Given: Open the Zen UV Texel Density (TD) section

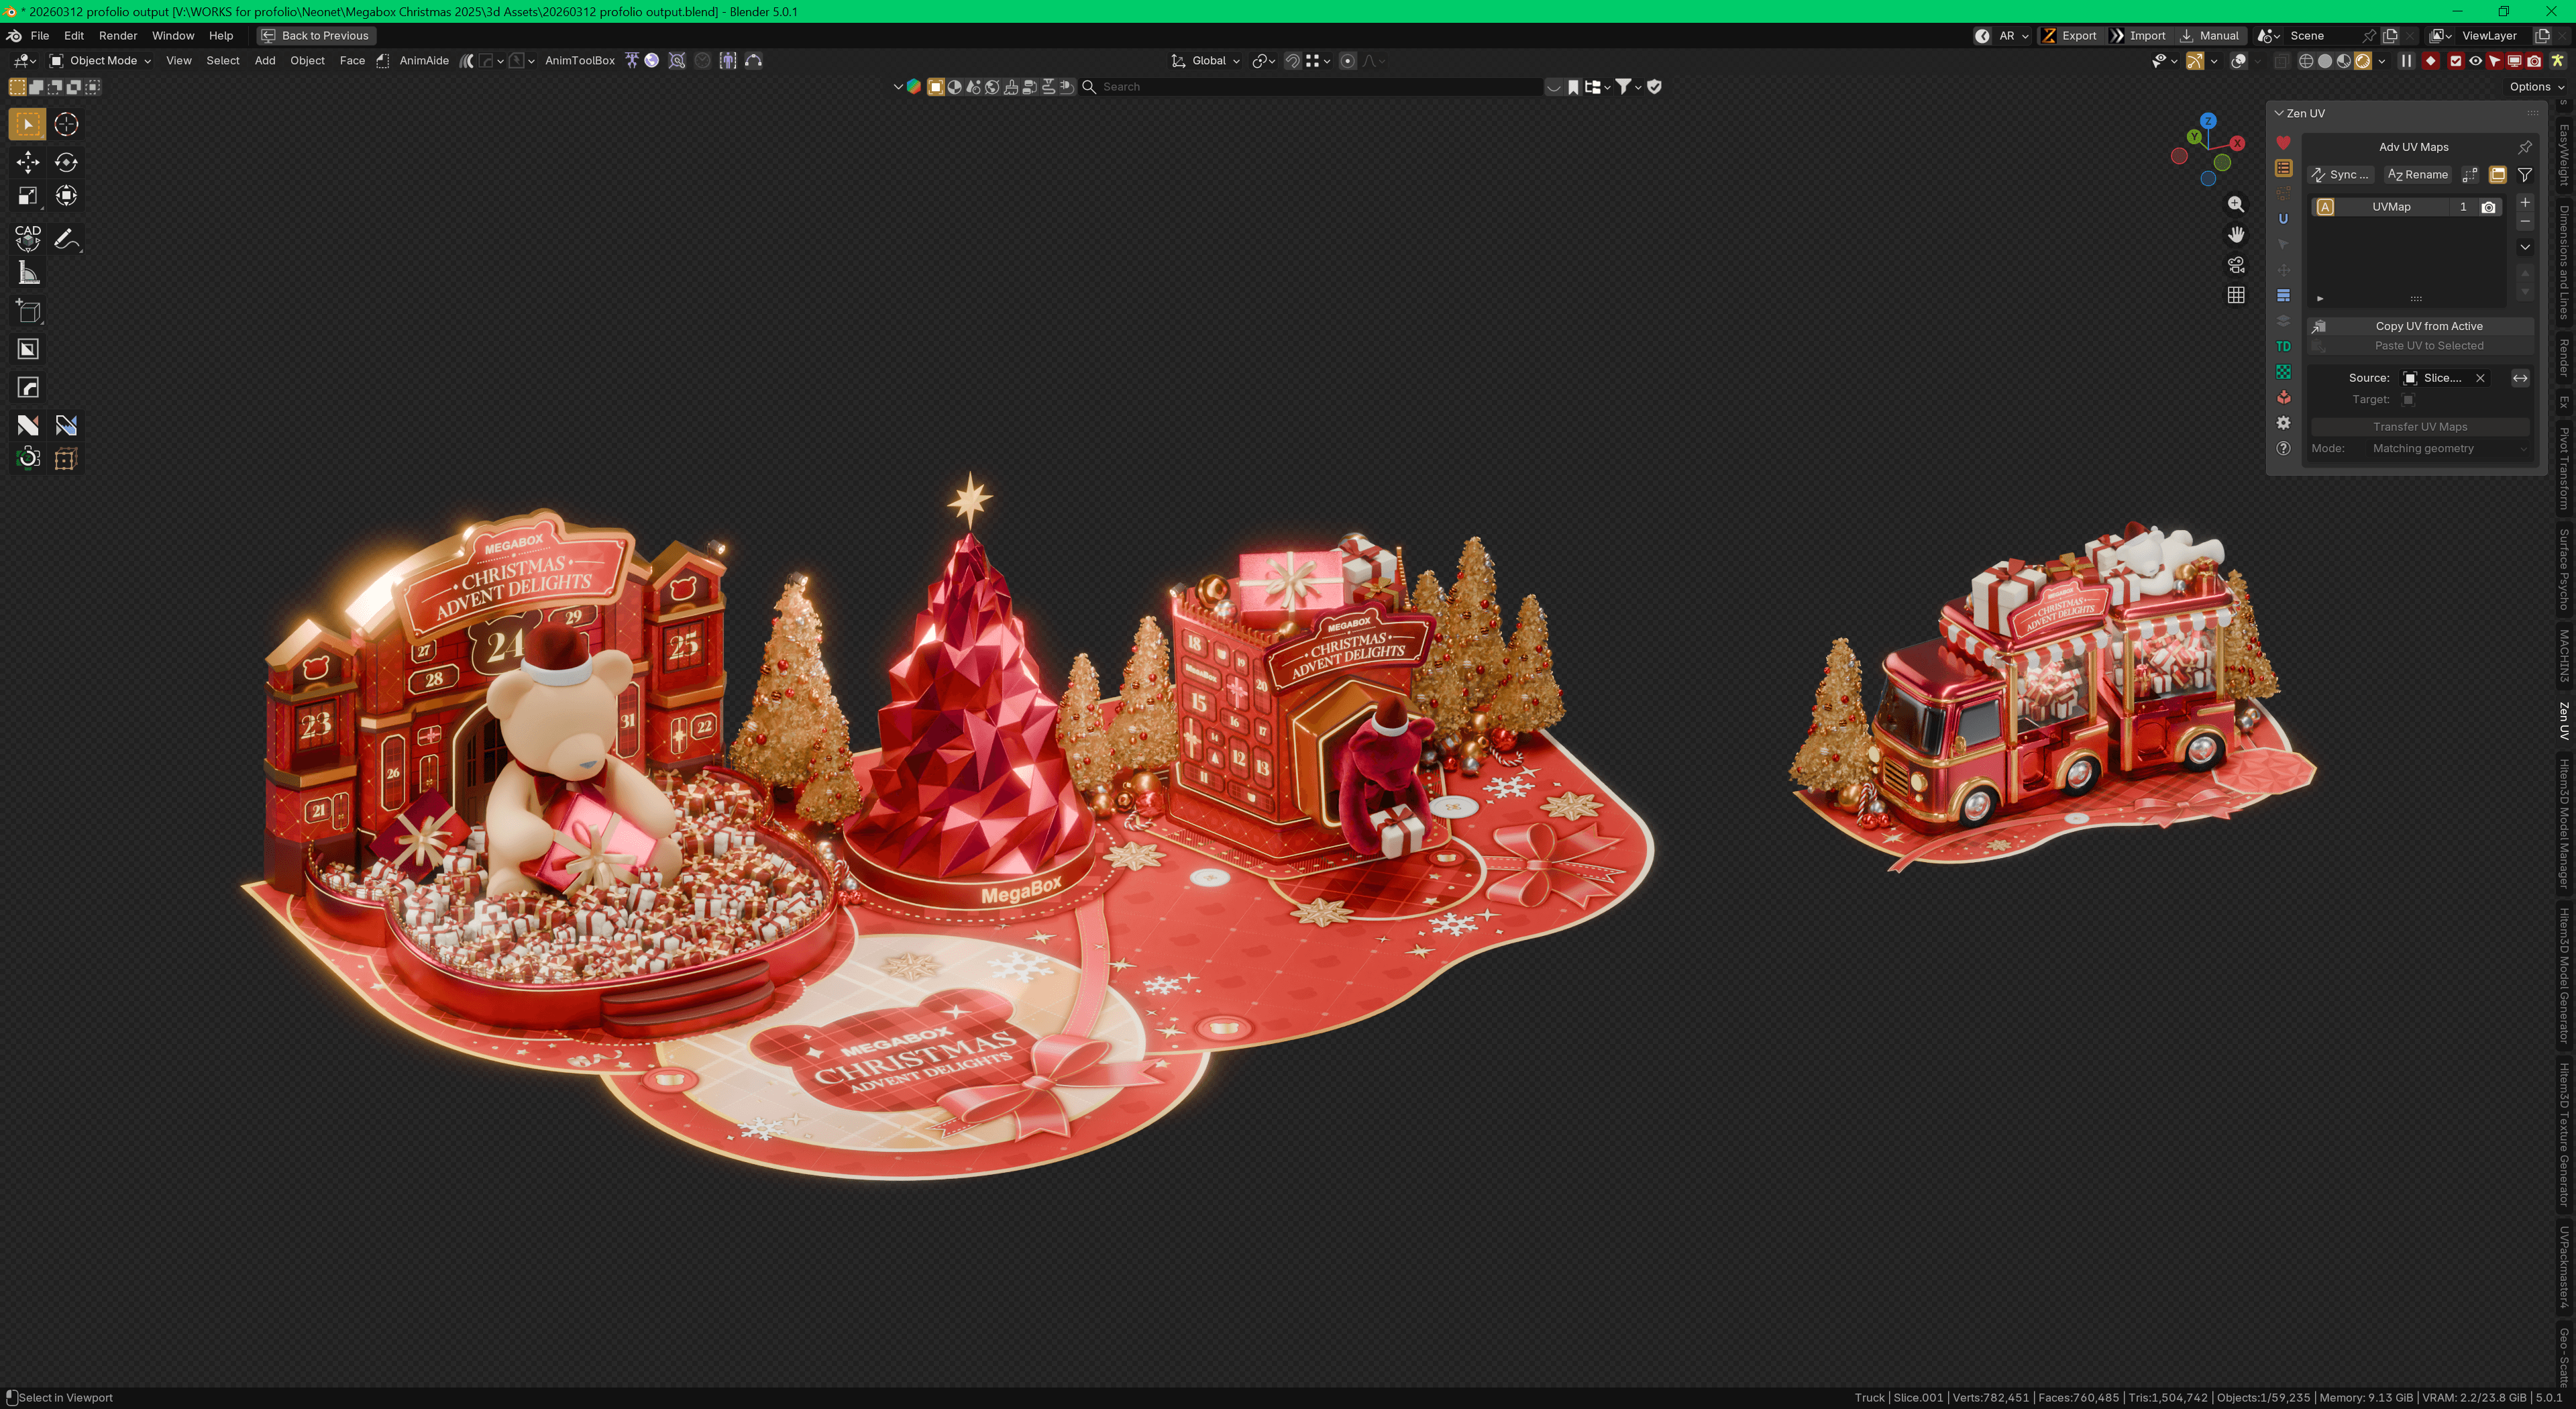Looking at the screenshot, I should coord(2283,347).
